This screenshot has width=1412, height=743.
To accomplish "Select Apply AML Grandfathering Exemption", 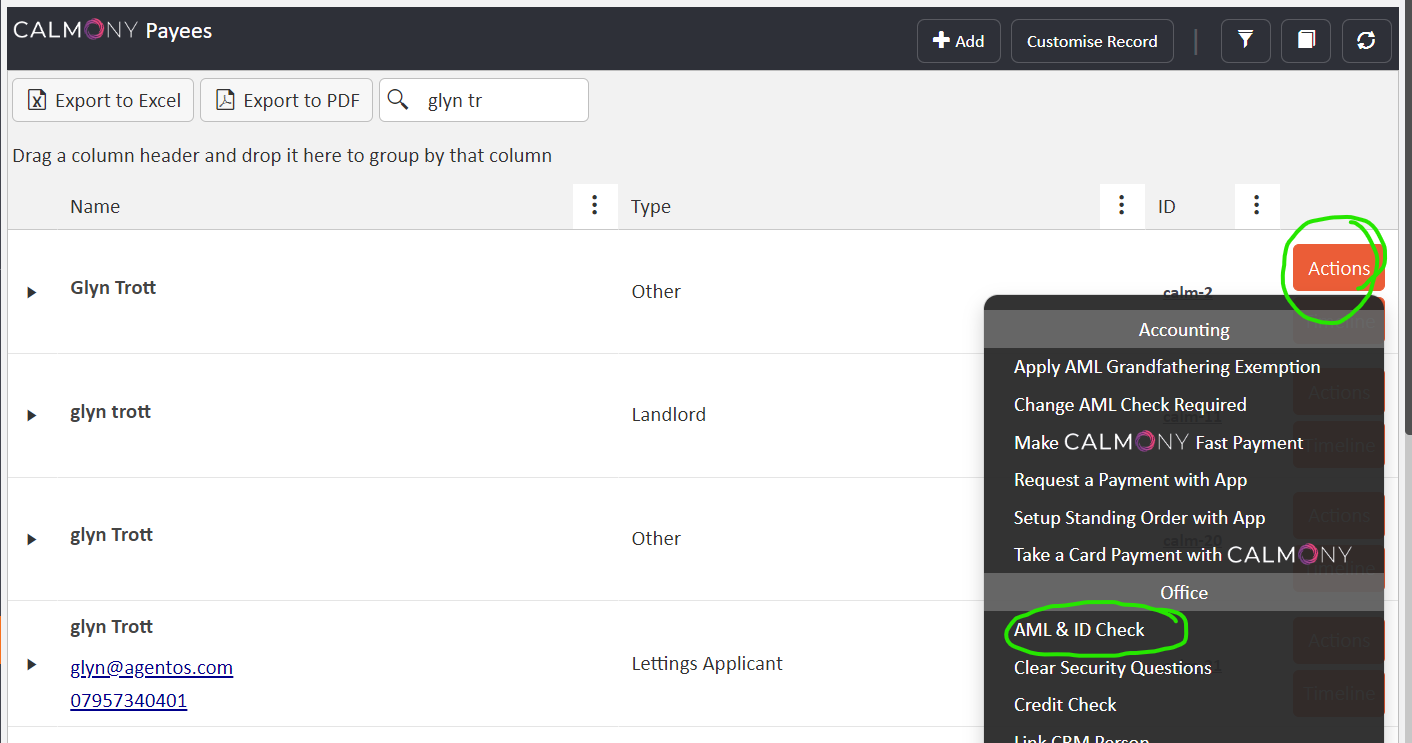I will coord(1166,367).
